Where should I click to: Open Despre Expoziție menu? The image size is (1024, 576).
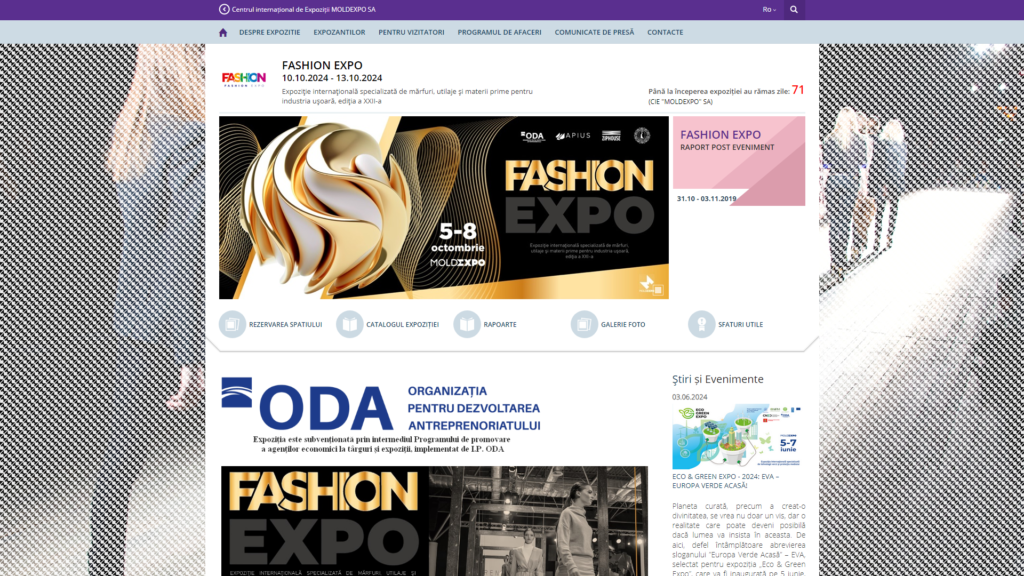pyautogui.click(x=270, y=32)
